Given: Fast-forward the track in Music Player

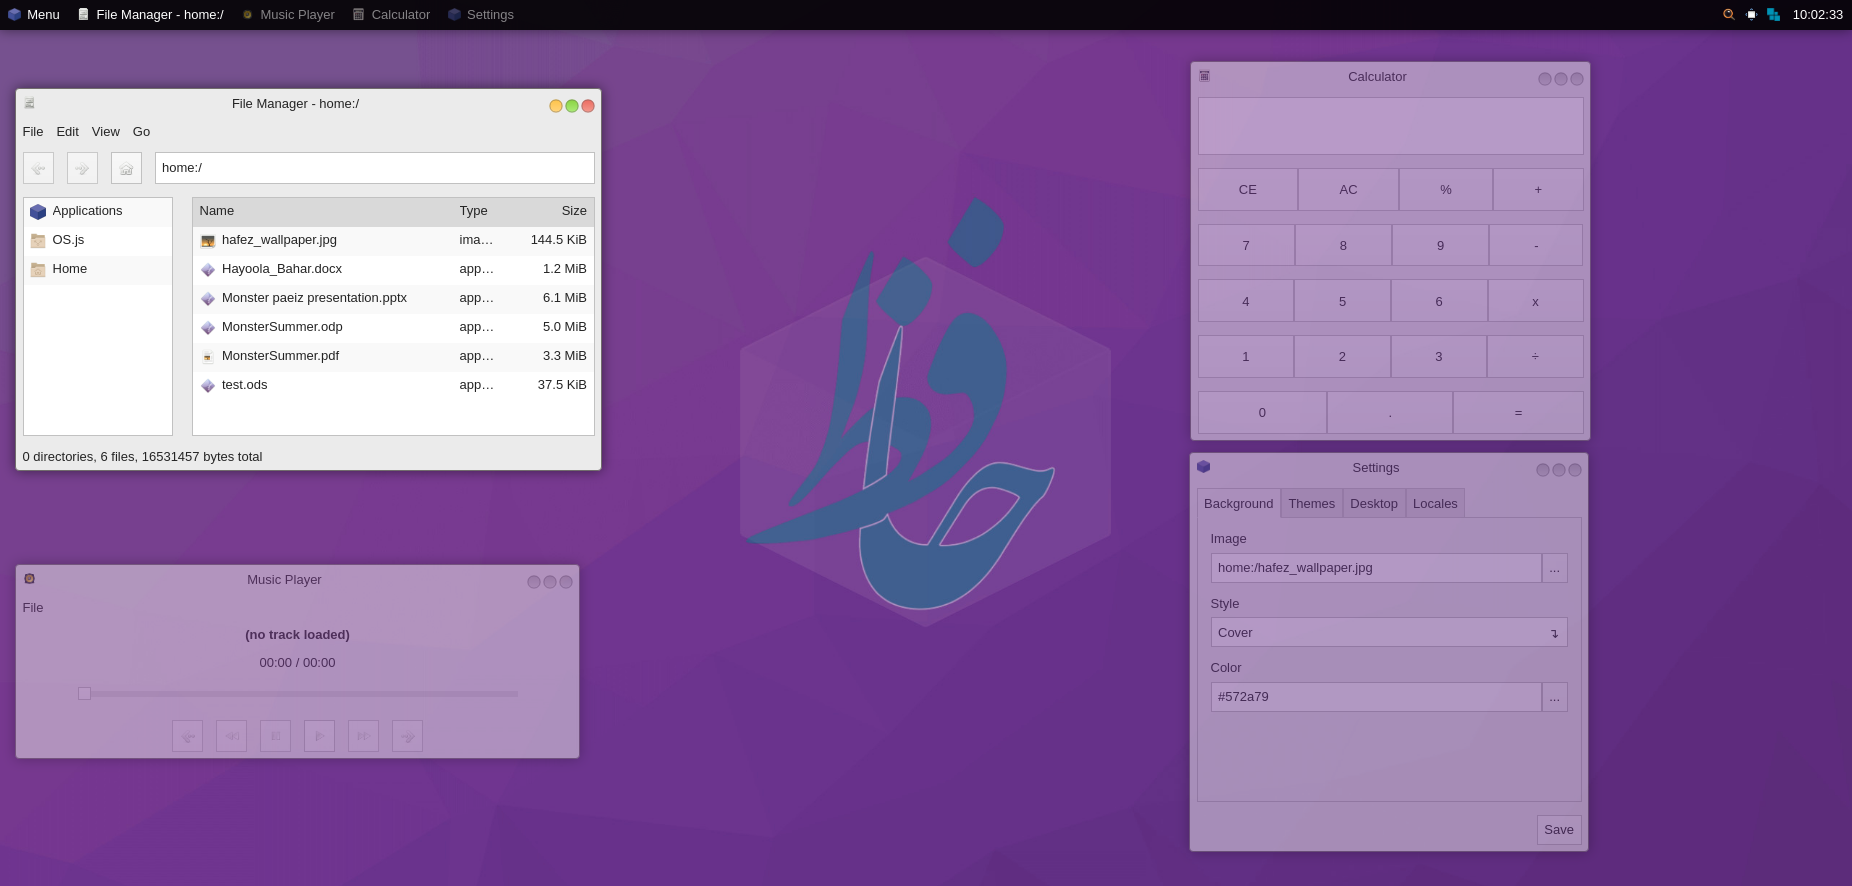Looking at the screenshot, I should point(363,736).
